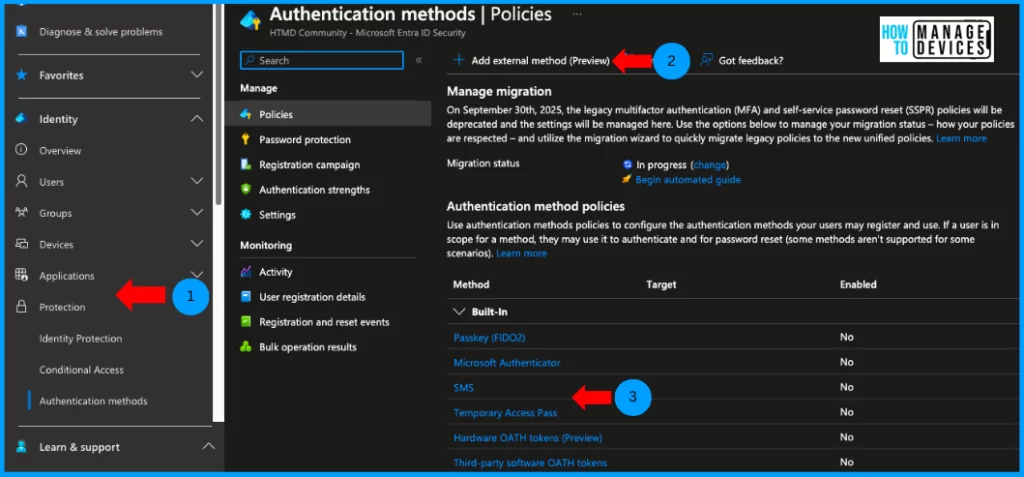Open Conditional Access in sidebar
1024x477 pixels.
tap(81, 370)
